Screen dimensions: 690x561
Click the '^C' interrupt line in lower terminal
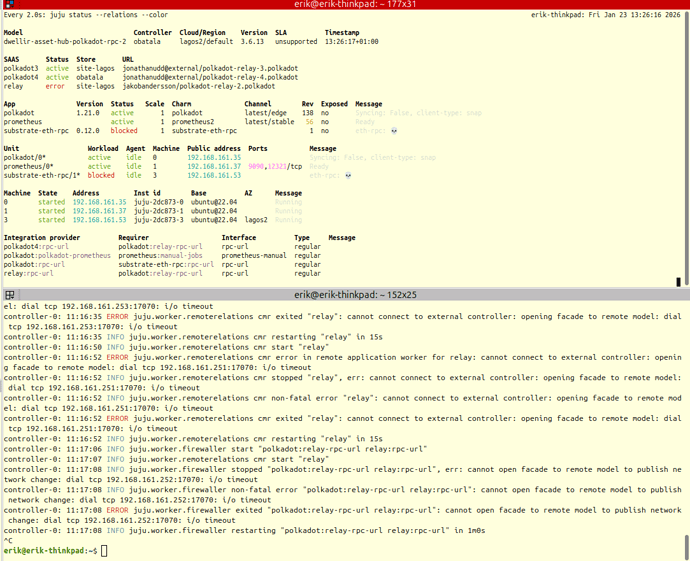(8, 540)
